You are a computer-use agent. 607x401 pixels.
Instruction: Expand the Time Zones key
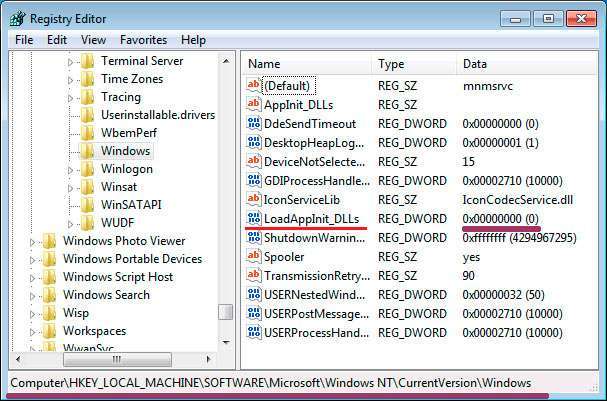click(x=70, y=80)
